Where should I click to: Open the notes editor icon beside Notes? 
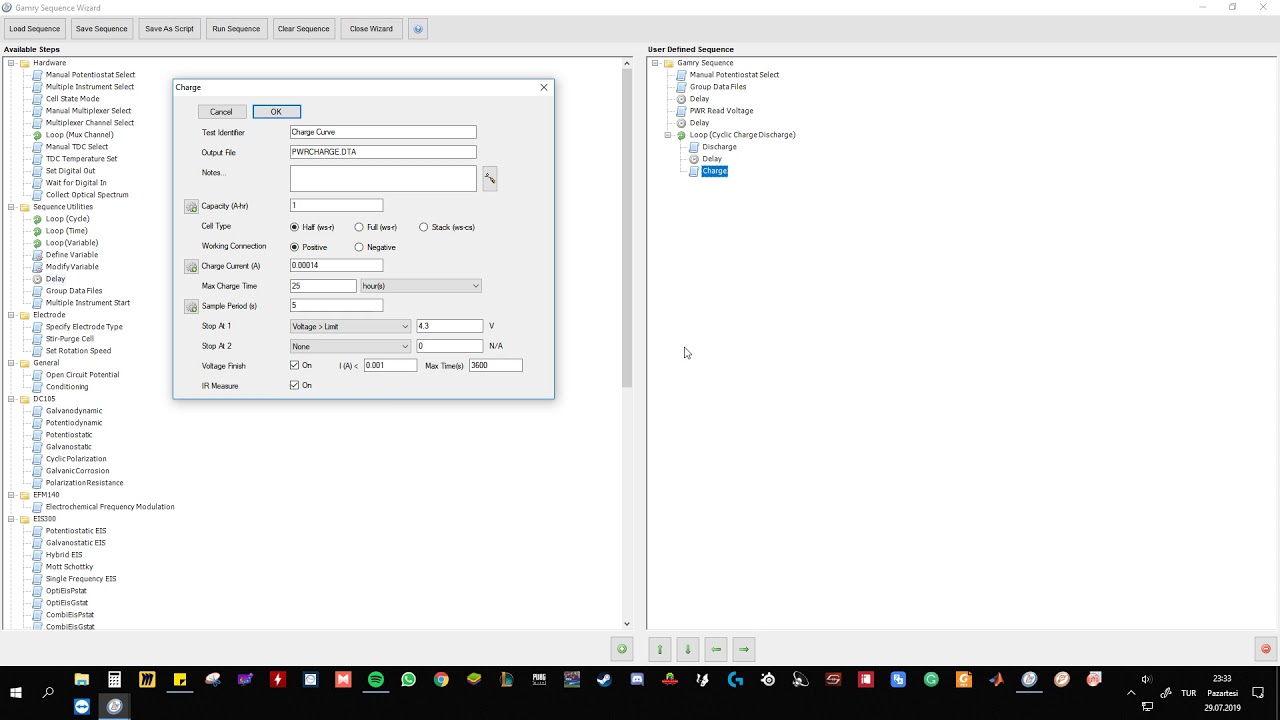[489, 178]
